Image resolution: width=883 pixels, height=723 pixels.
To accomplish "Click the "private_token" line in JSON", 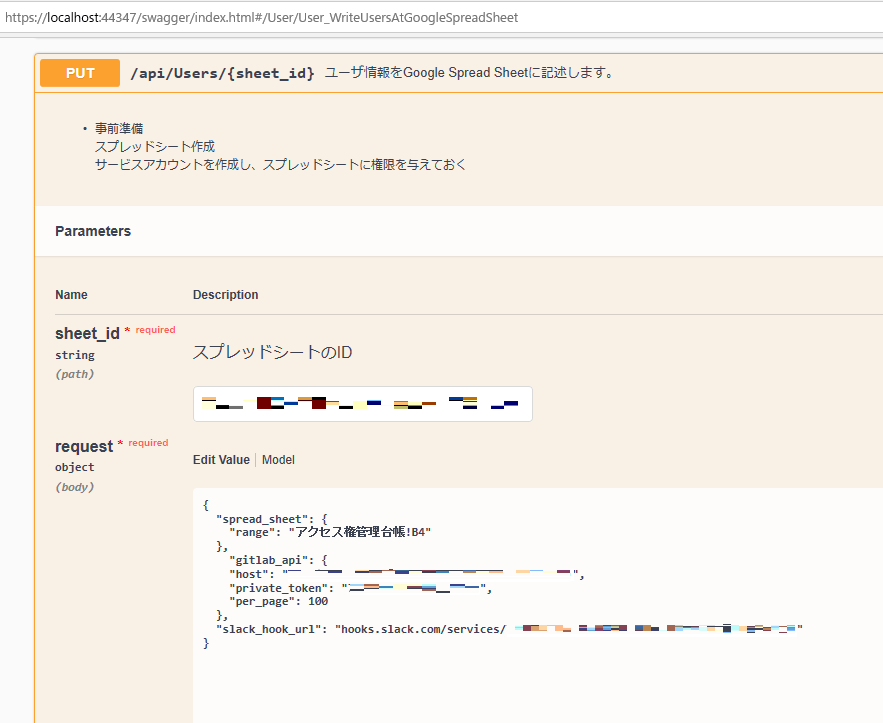I will 360,588.
